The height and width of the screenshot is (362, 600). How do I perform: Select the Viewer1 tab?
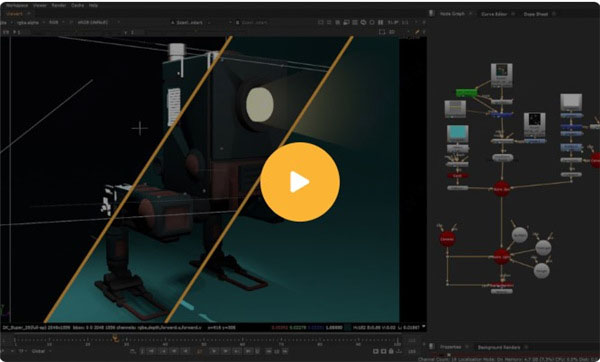click(15, 13)
